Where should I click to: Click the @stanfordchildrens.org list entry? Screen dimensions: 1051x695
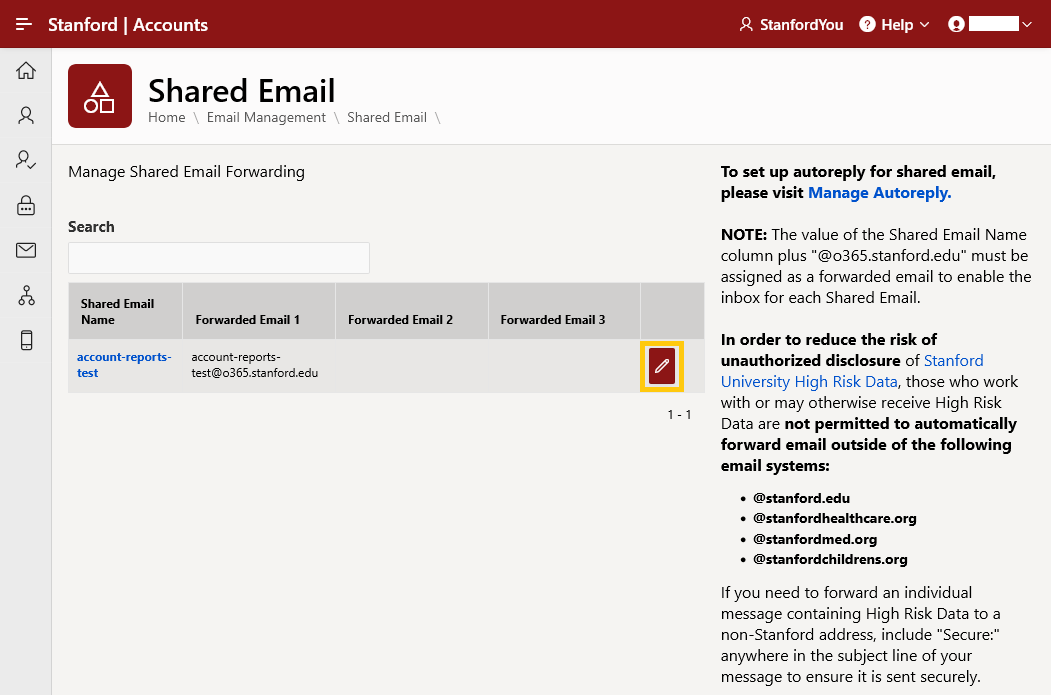(830, 559)
